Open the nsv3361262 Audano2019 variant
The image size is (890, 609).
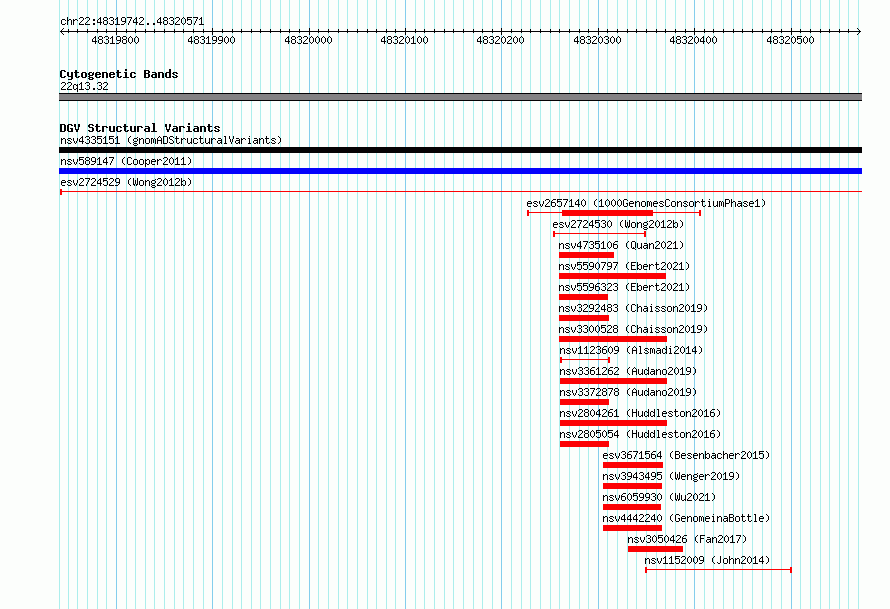pos(628,371)
